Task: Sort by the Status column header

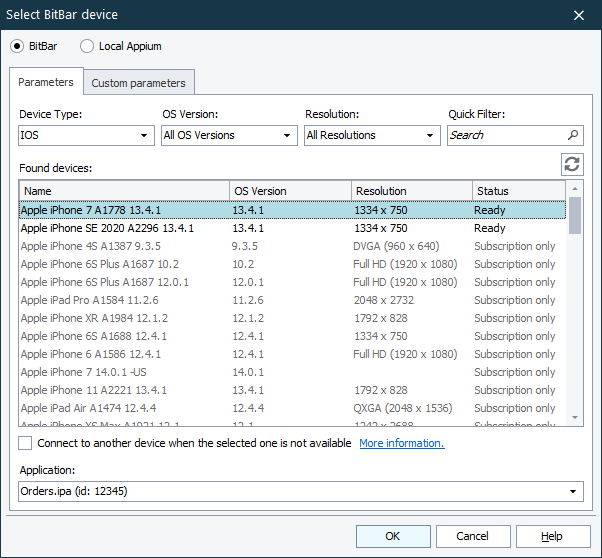Action: 519,191
